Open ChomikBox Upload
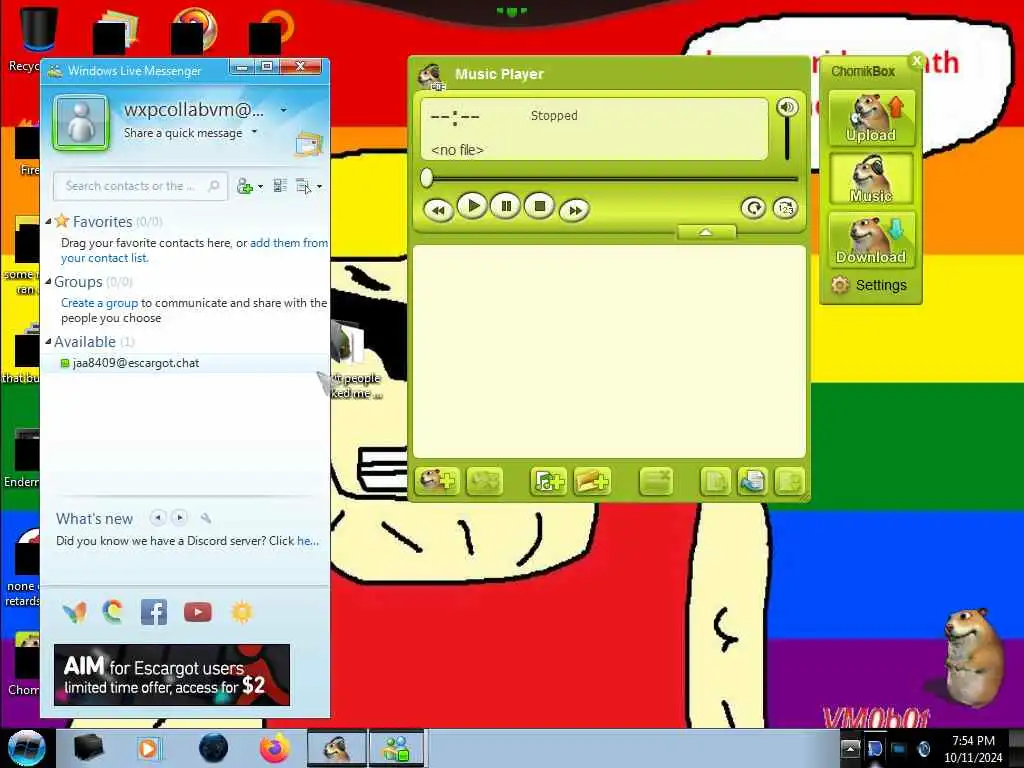Viewport: 1024px width, 768px height. click(x=871, y=118)
